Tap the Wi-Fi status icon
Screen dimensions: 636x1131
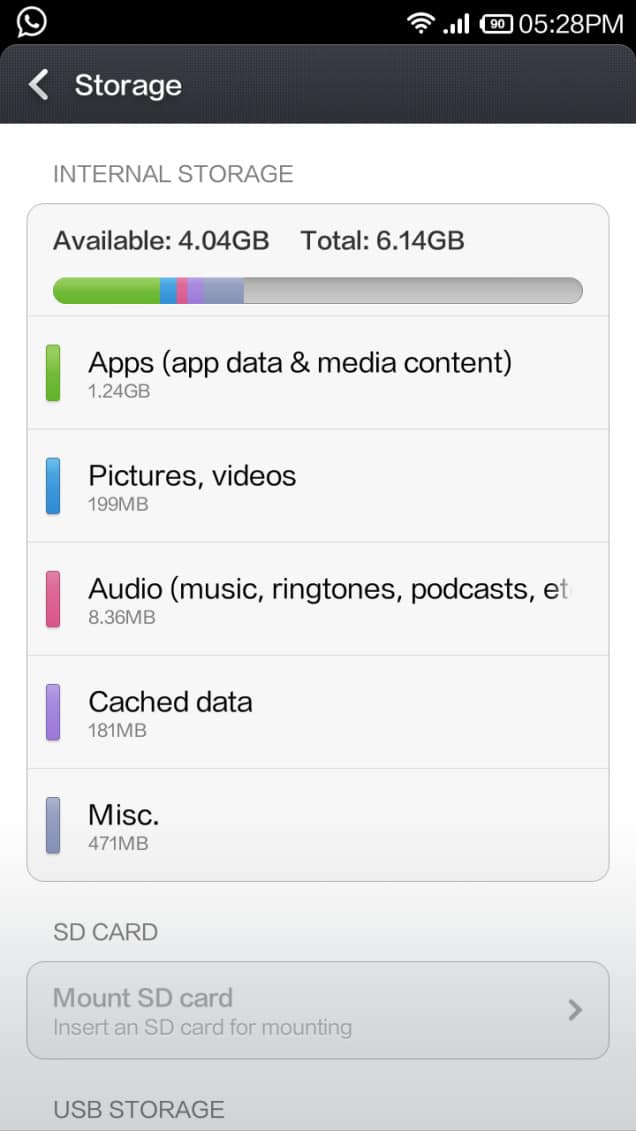pyautogui.click(x=422, y=23)
